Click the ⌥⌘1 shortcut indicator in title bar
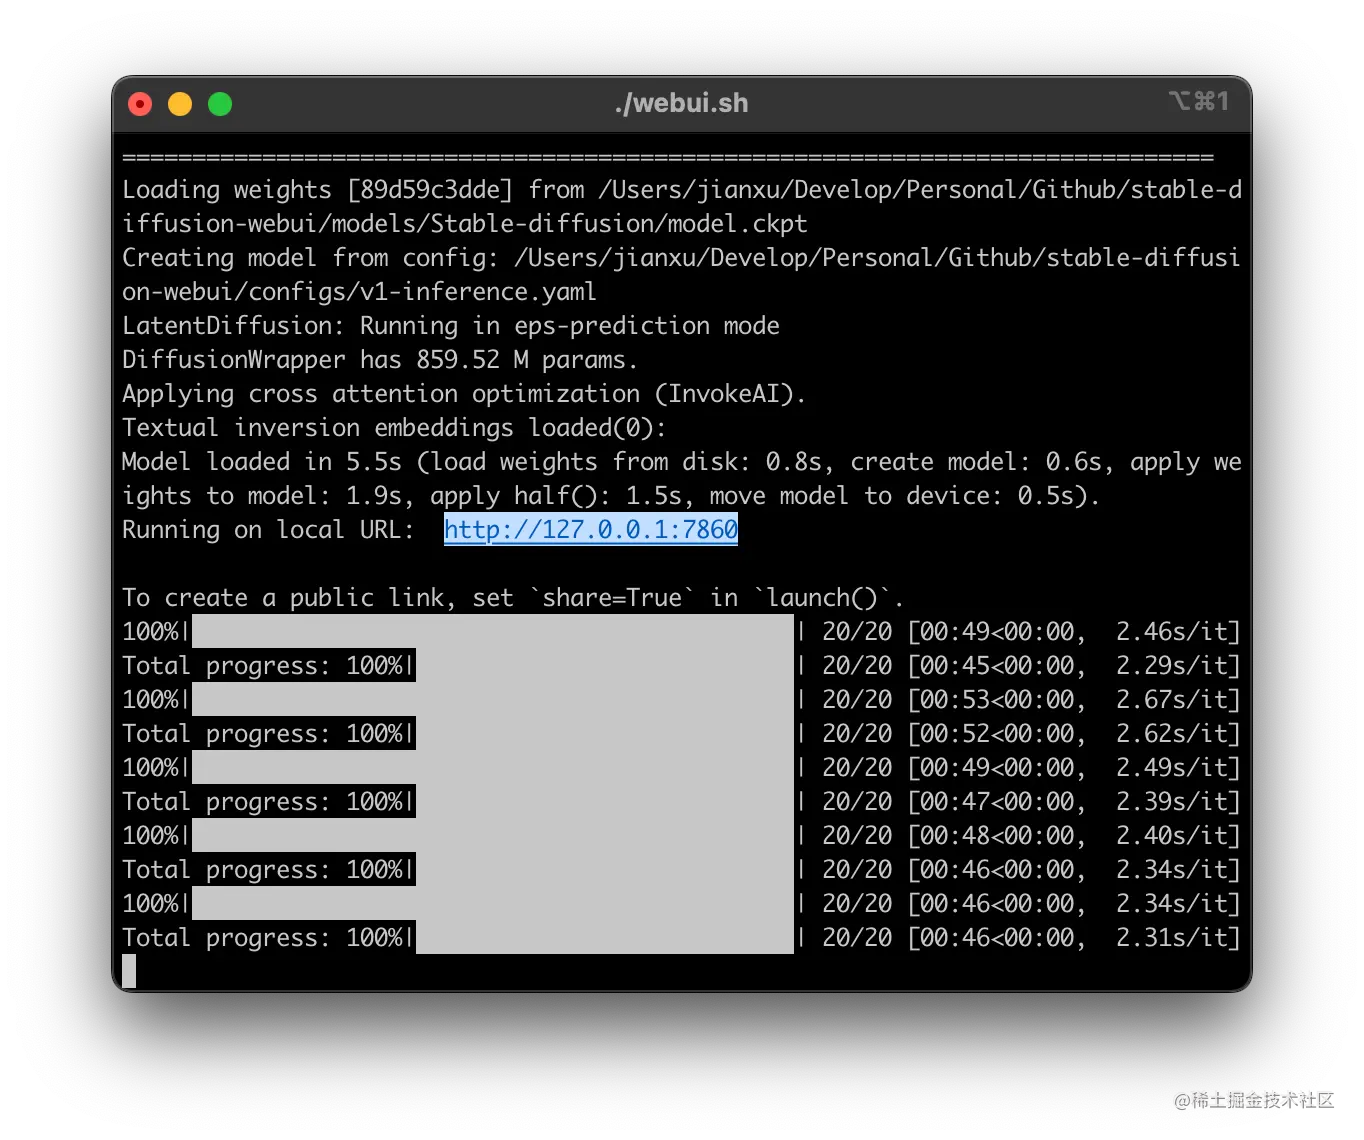 (1198, 101)
